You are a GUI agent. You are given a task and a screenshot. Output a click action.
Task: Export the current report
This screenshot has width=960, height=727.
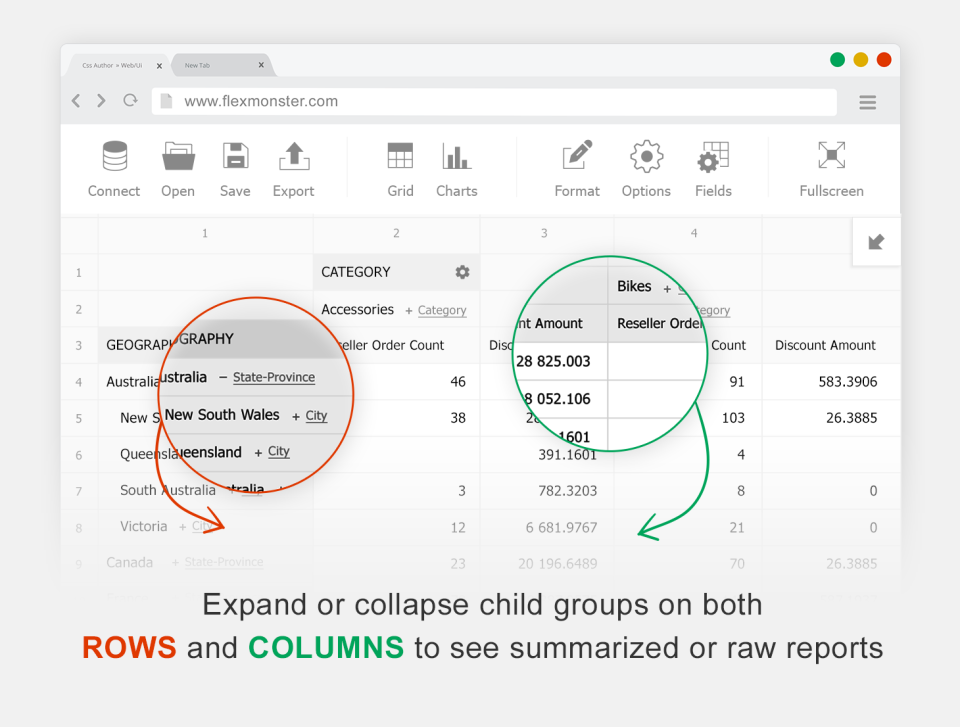(293, 168)
